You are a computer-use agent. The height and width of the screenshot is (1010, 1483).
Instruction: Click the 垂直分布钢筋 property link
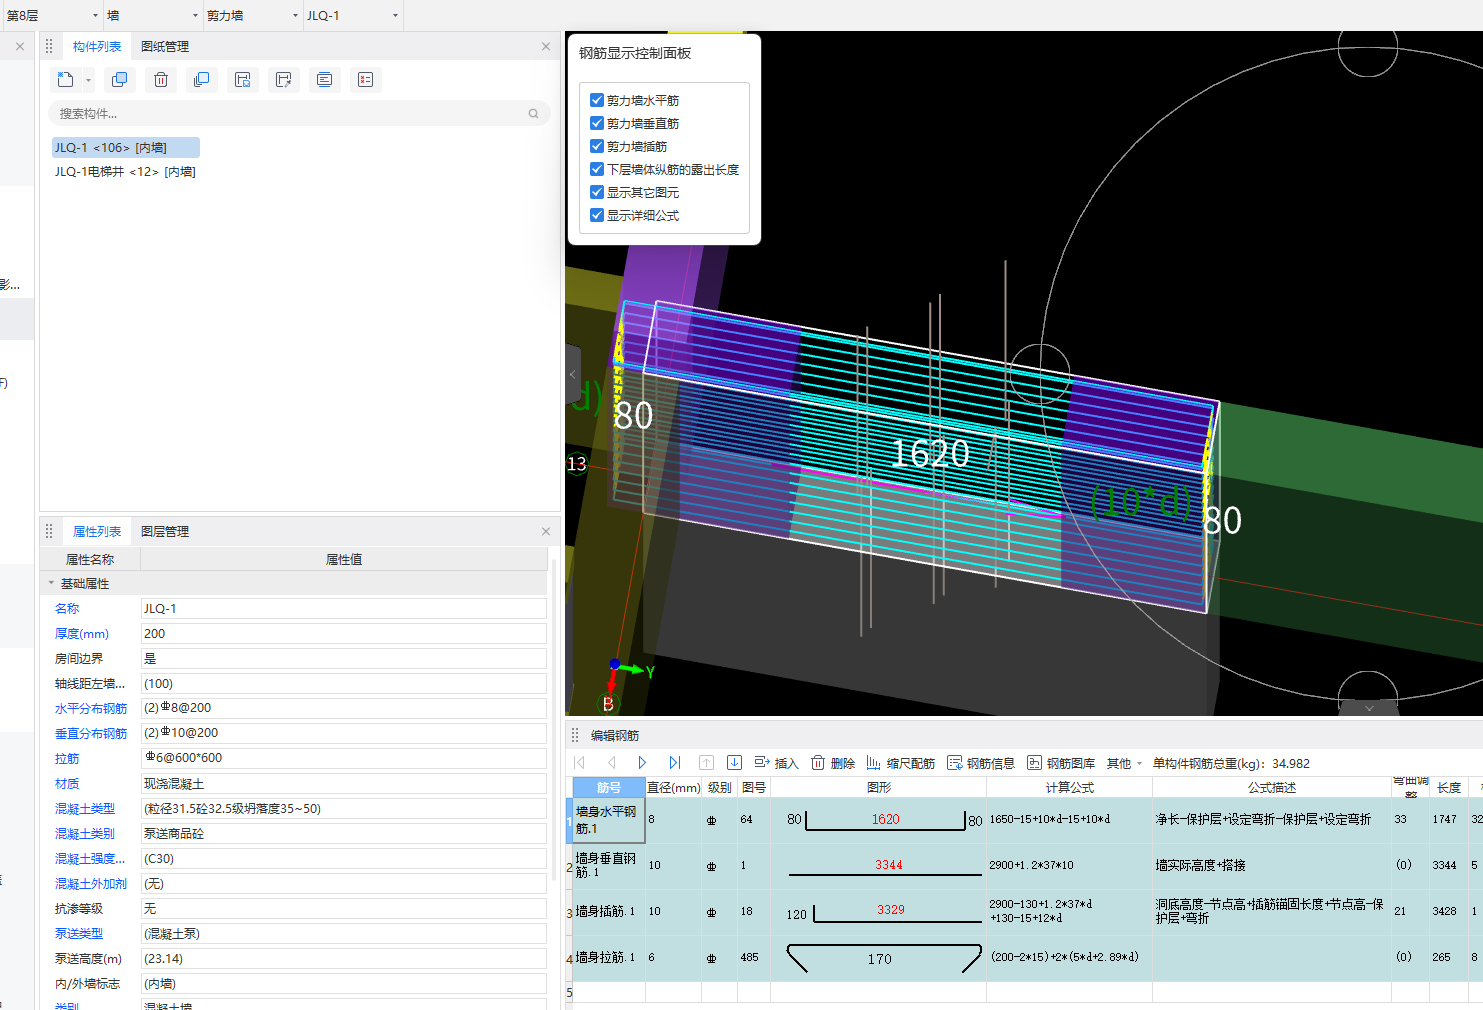click(91, 733)
